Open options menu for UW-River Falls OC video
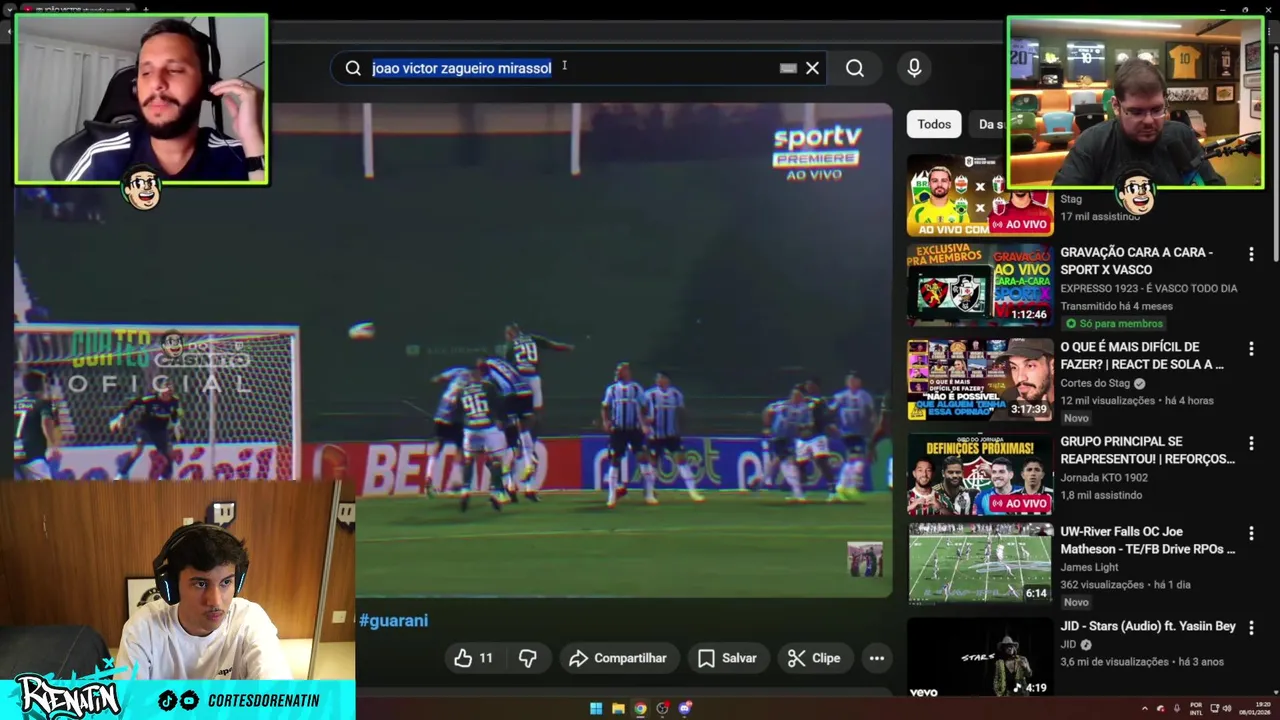1280x720 pixels. (1251, 534)
